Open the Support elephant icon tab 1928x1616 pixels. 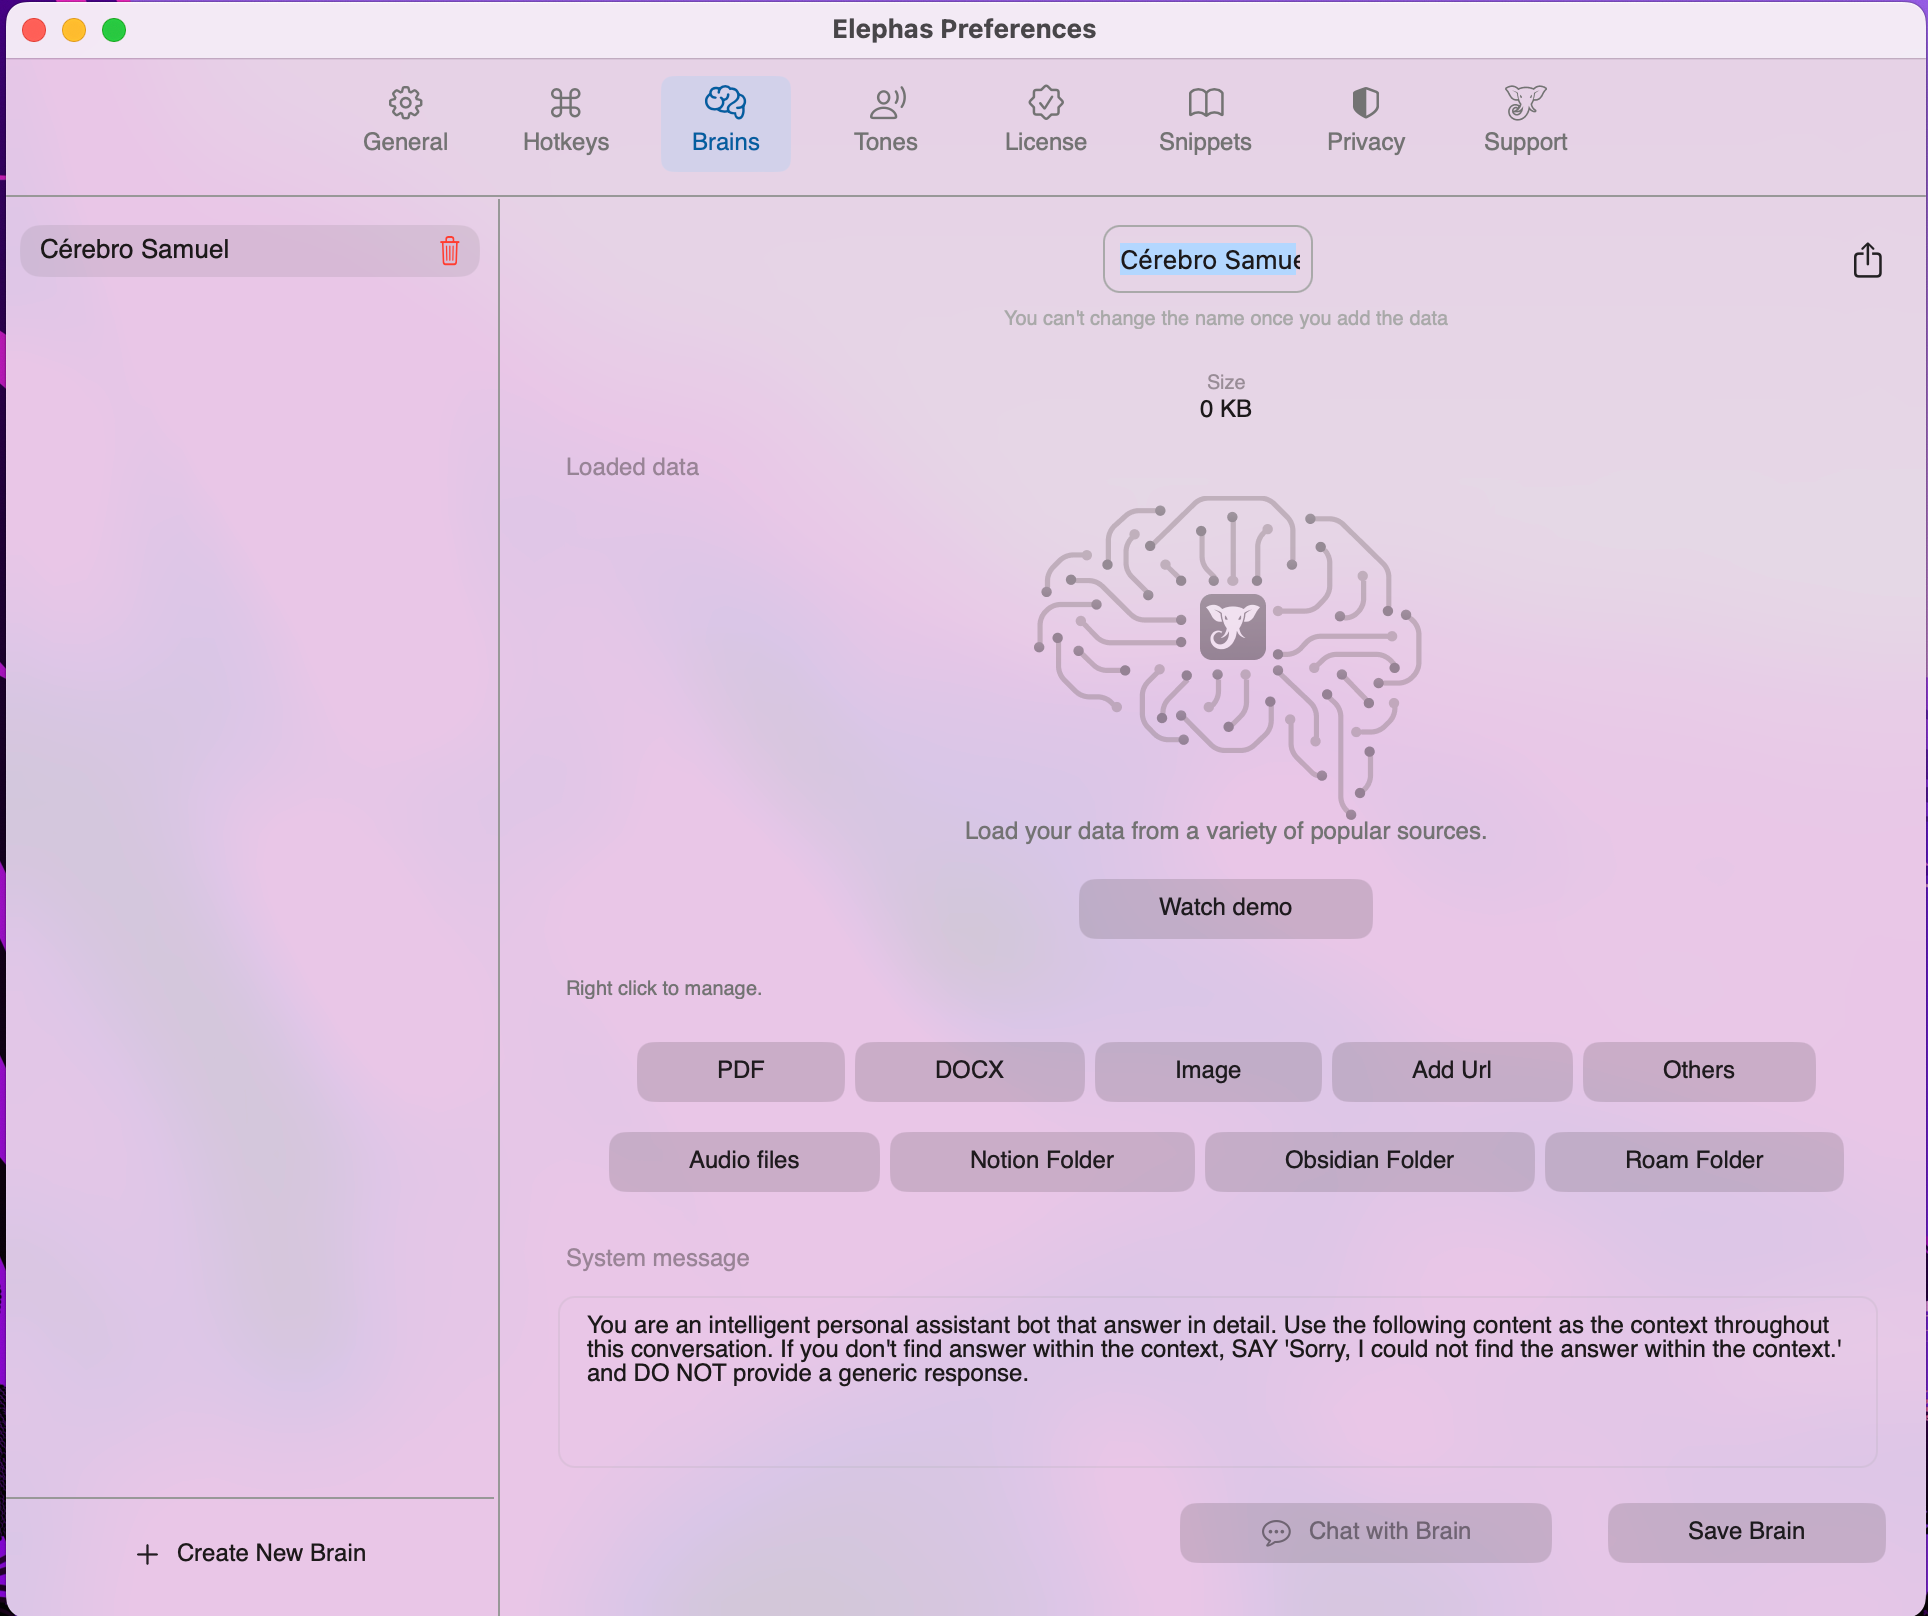click(1525, 120)
